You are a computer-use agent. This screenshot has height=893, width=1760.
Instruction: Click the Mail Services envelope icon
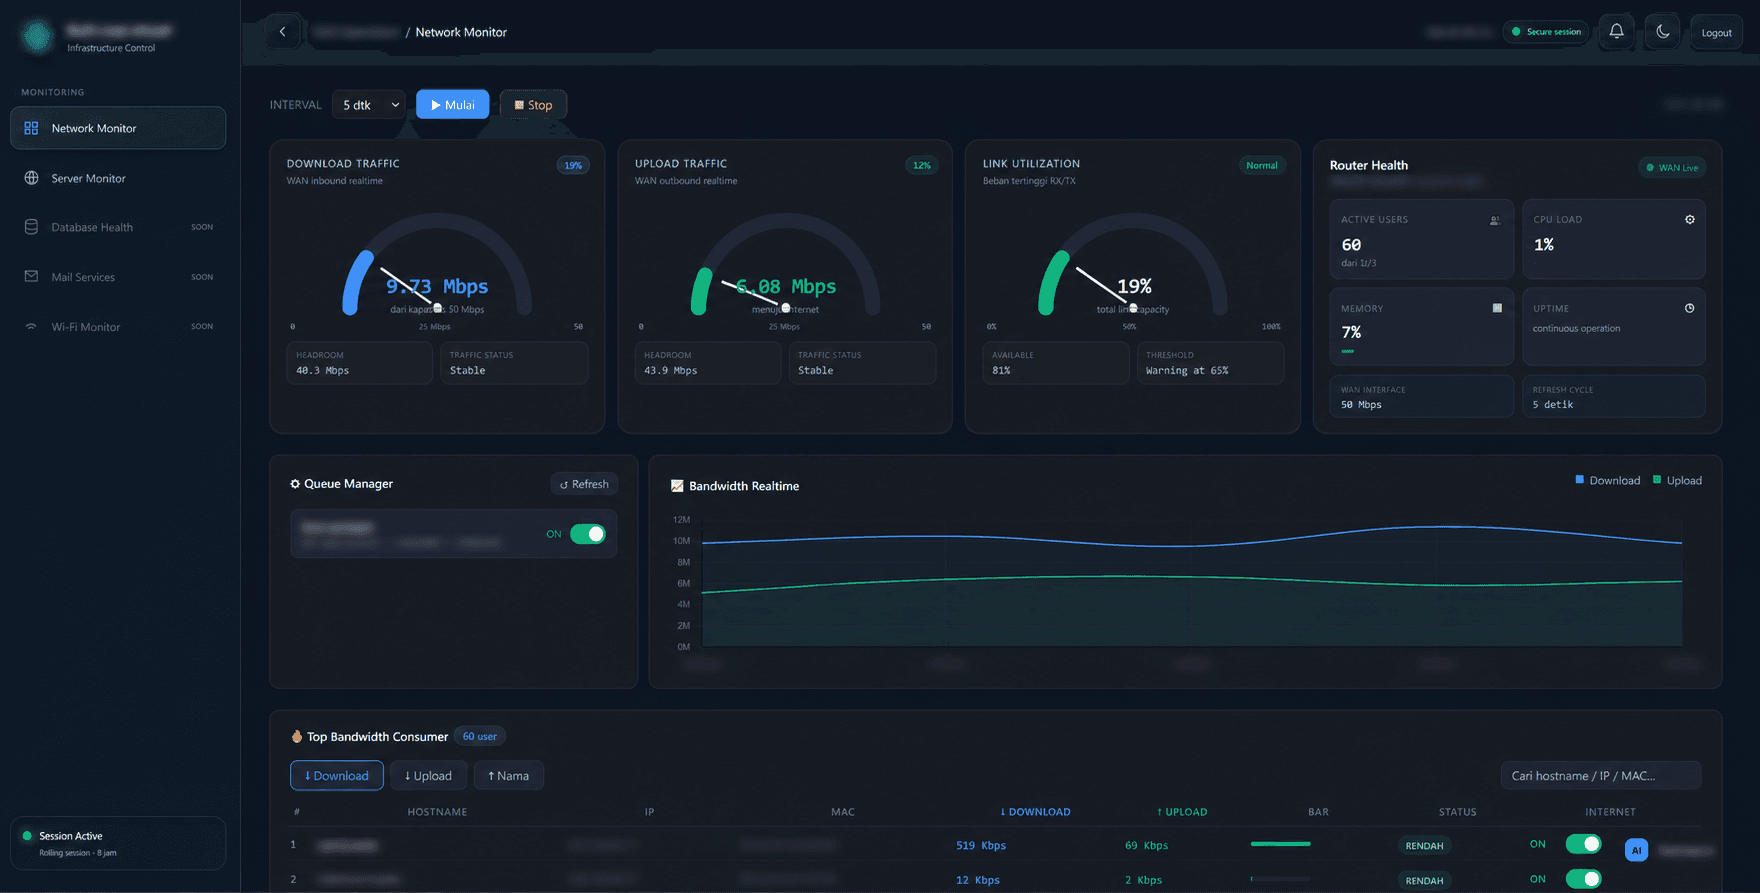point(31,277)
